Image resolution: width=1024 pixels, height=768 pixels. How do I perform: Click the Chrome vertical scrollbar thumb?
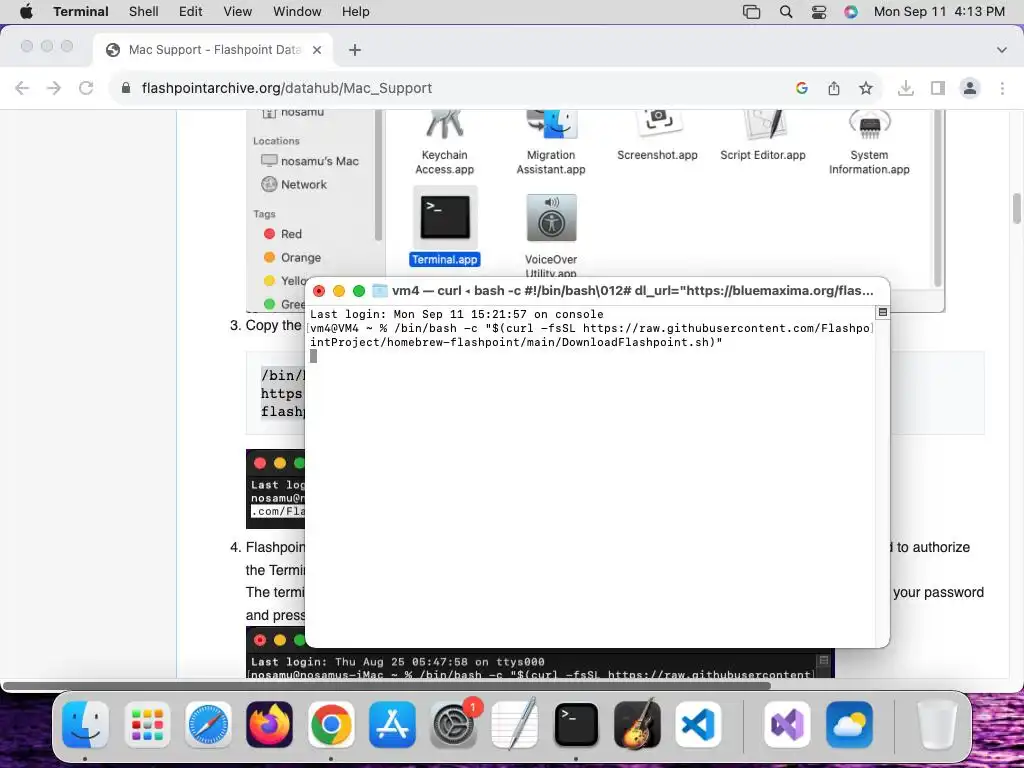click(x=1017, y=209)
